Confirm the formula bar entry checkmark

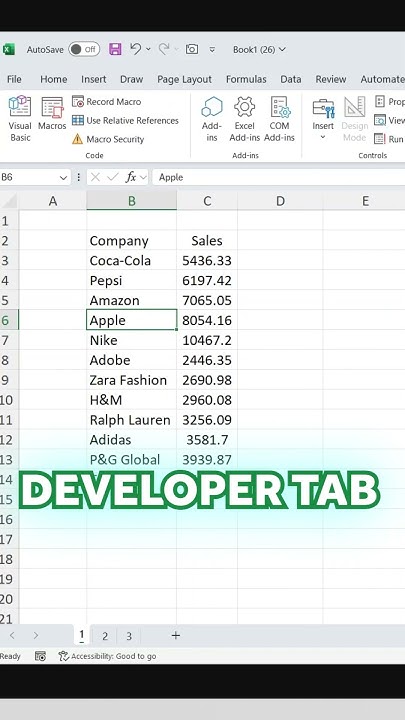(112, 177)
